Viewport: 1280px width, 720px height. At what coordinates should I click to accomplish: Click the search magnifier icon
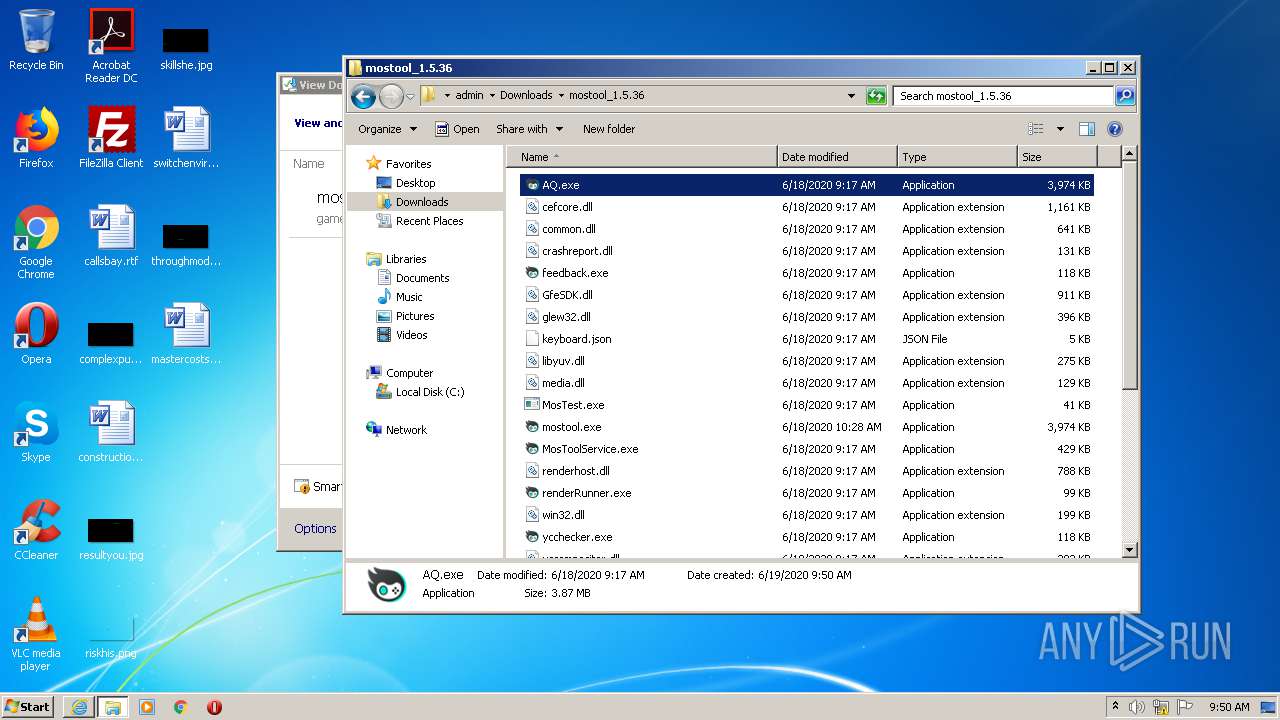[x=1125, y=96]
